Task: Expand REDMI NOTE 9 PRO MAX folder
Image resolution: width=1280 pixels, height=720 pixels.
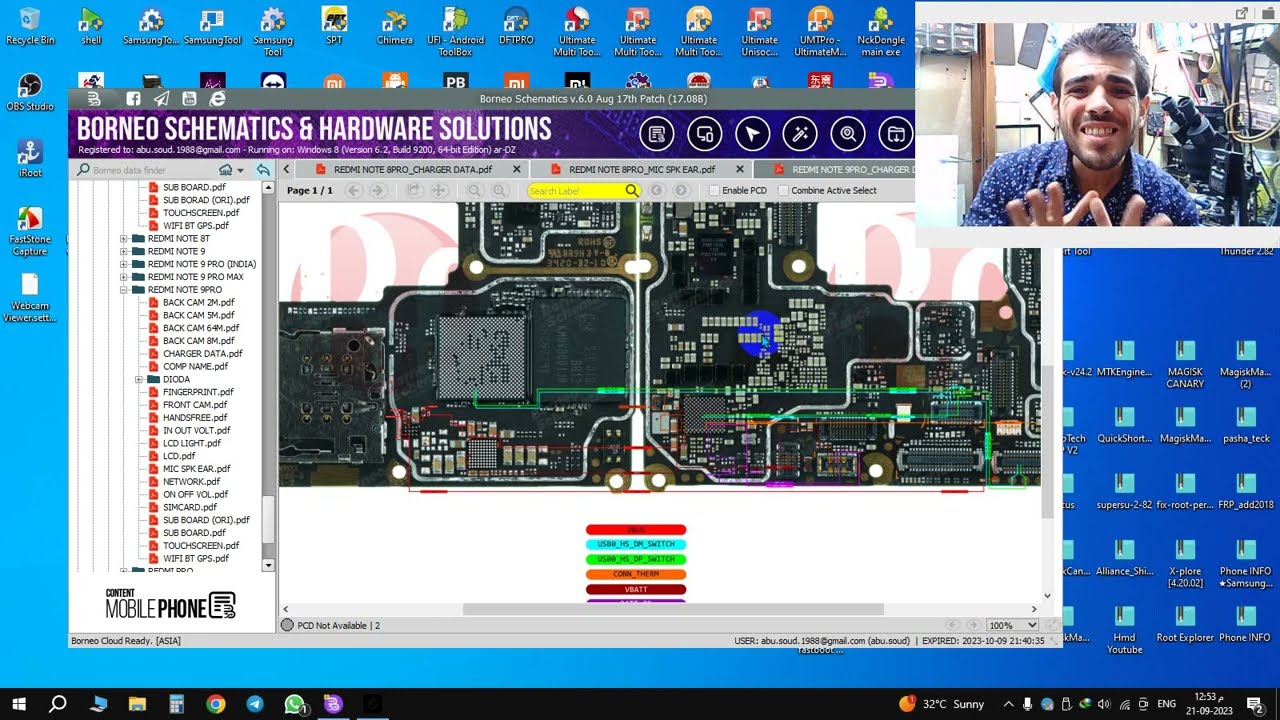Action: click(x=124, y=277)
